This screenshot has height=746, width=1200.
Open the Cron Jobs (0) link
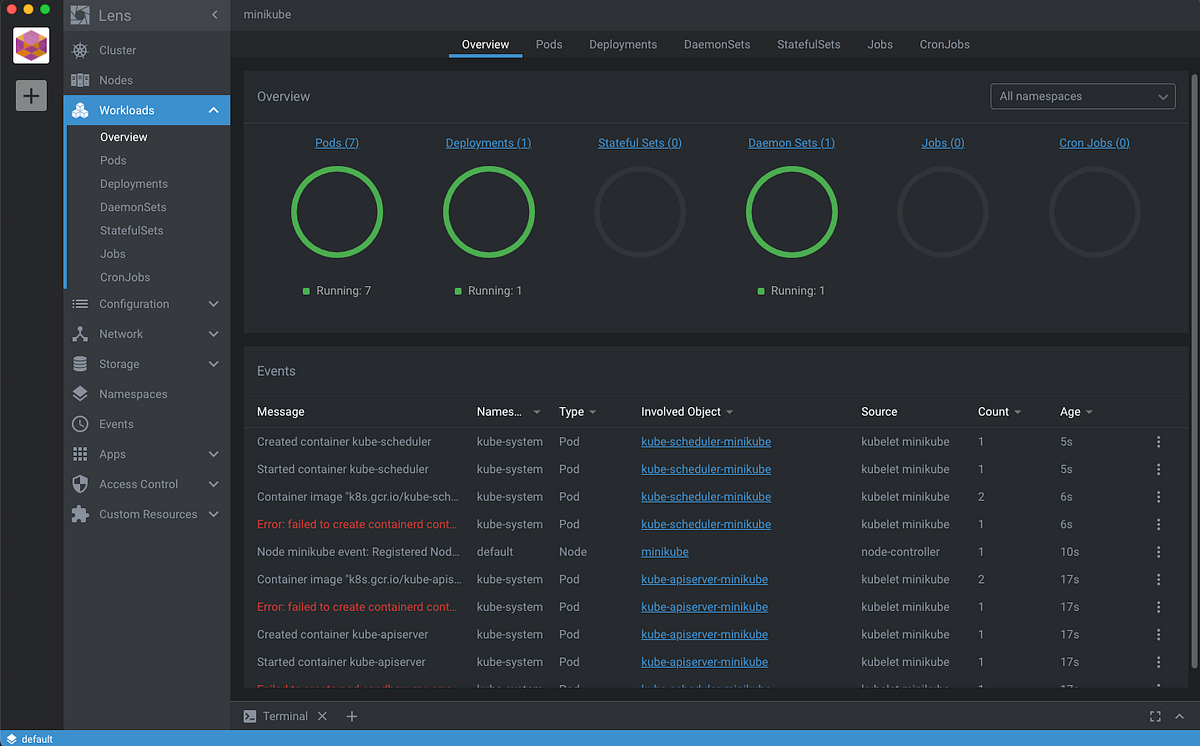pos(1094,143)
